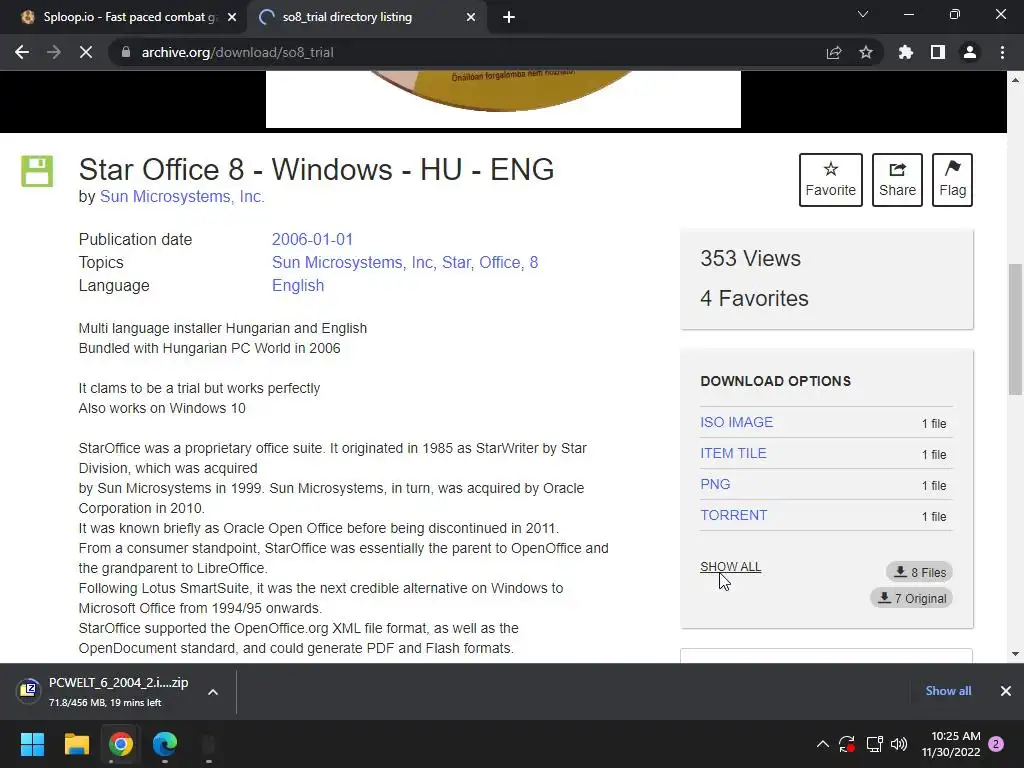Open the volume speaker icon

[x=899, y=744]
